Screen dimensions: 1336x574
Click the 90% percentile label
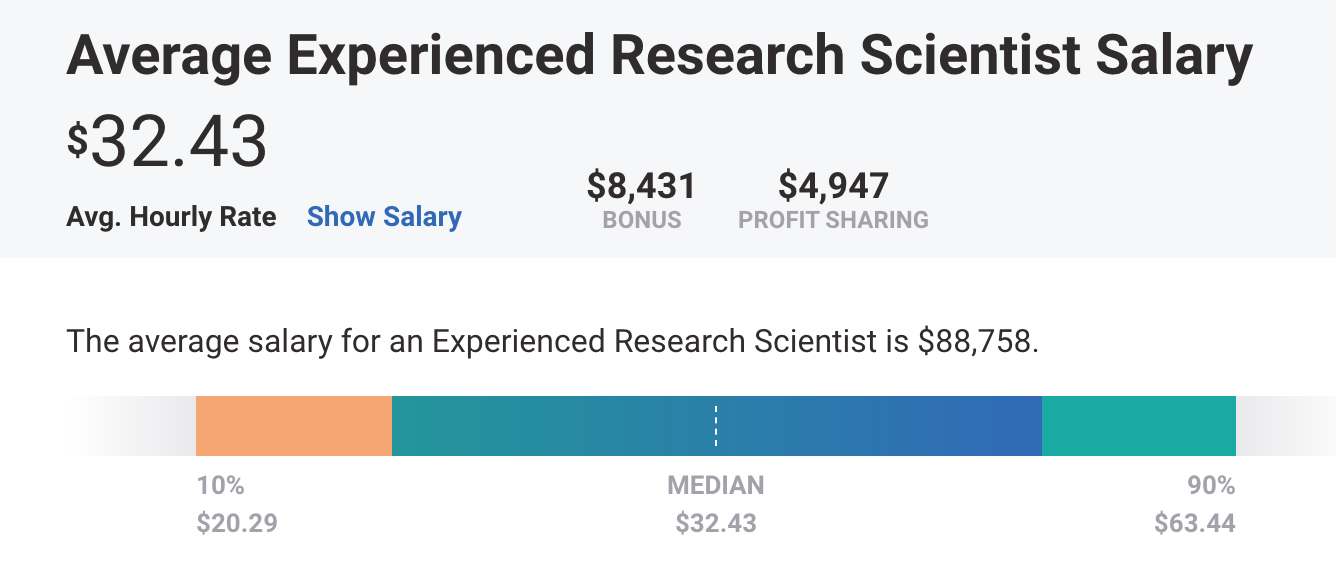point(1211,486)
